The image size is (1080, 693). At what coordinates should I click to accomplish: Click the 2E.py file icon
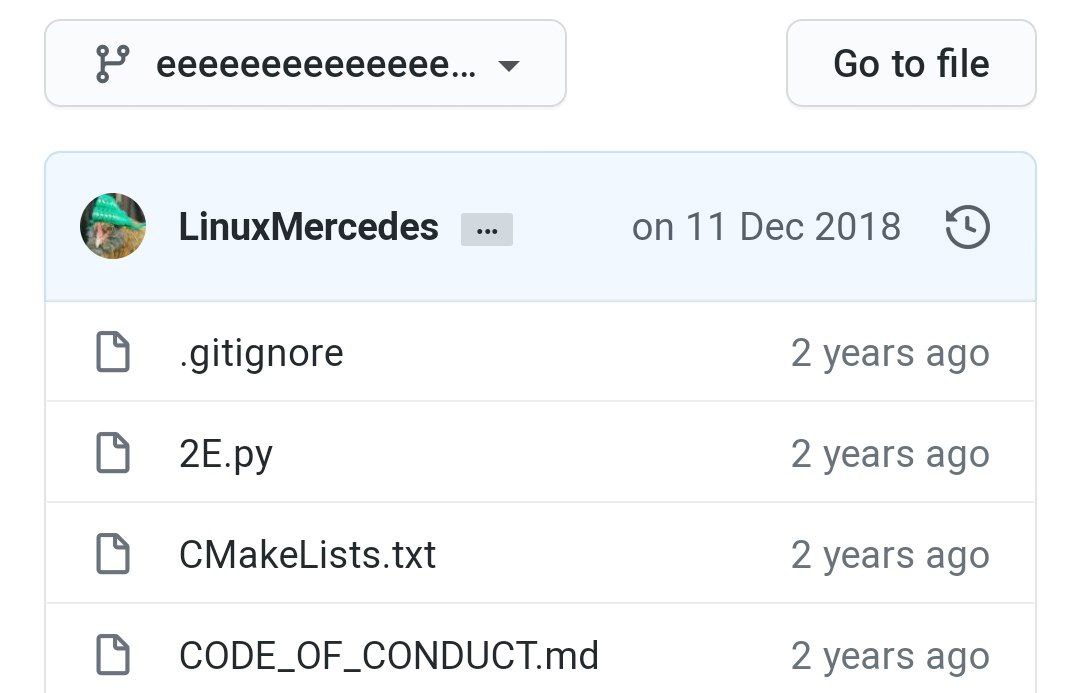[x=113, y=453]
